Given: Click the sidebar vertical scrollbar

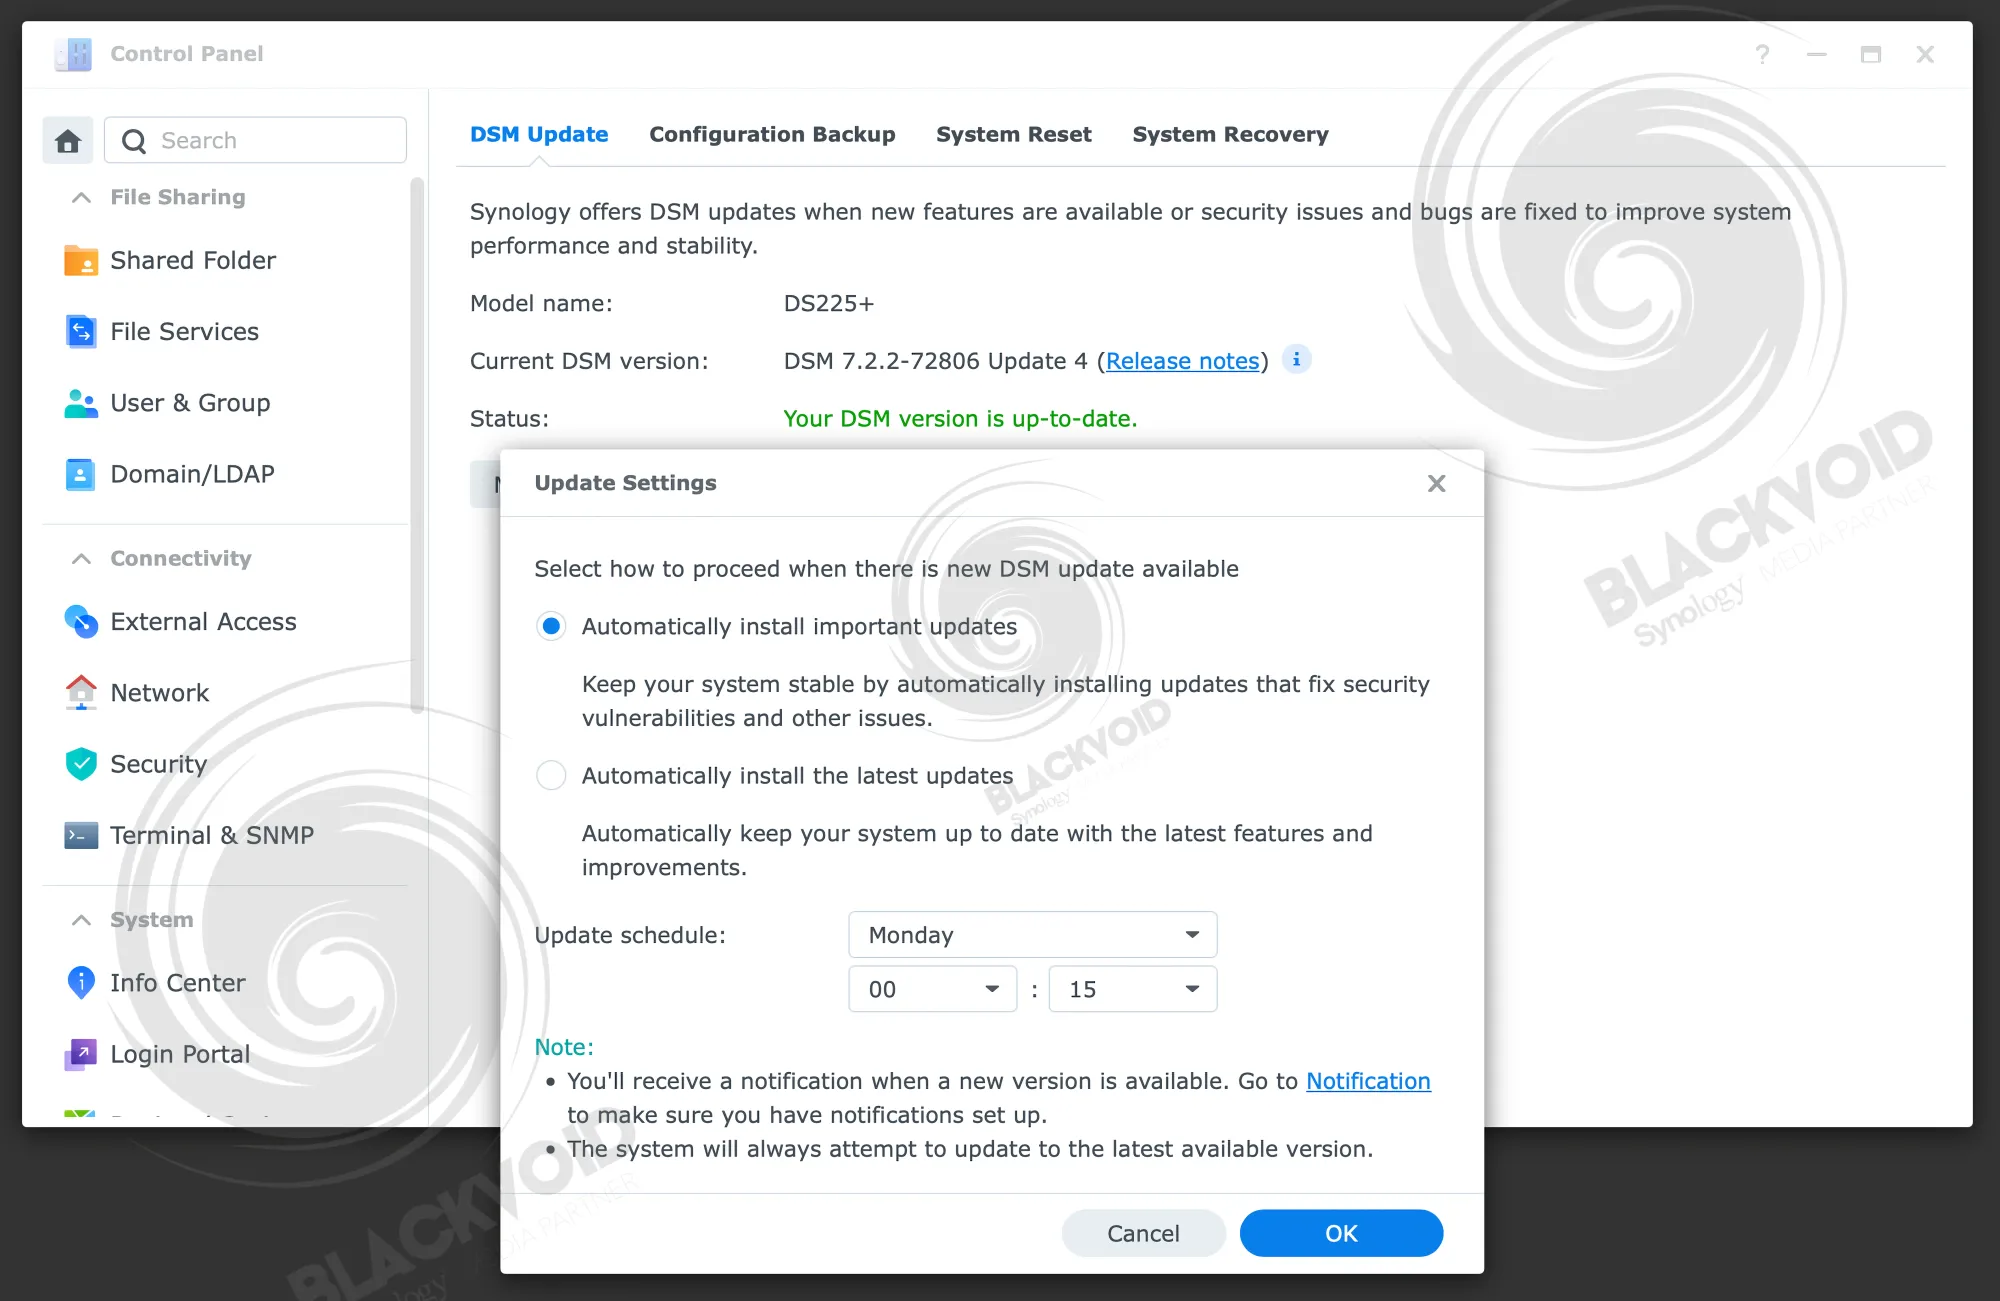Looking at the screenshot, I should point(417,446).
